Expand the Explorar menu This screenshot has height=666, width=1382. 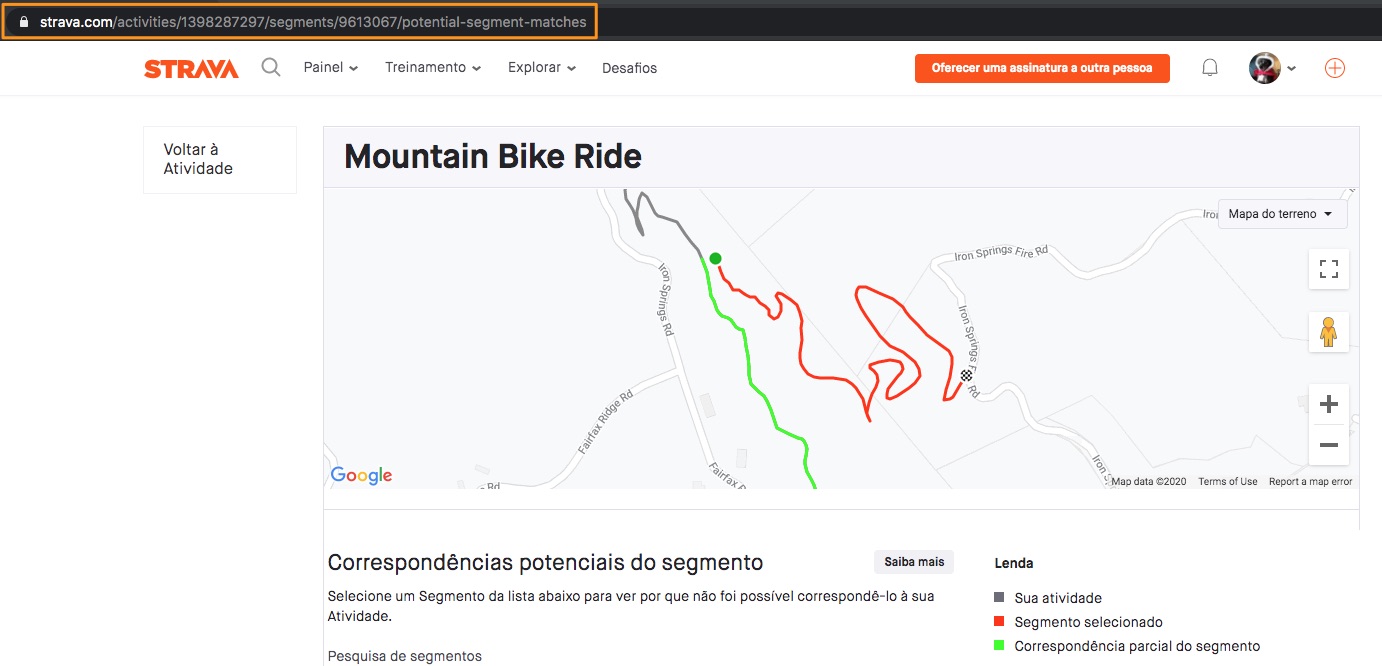[542, 68]
